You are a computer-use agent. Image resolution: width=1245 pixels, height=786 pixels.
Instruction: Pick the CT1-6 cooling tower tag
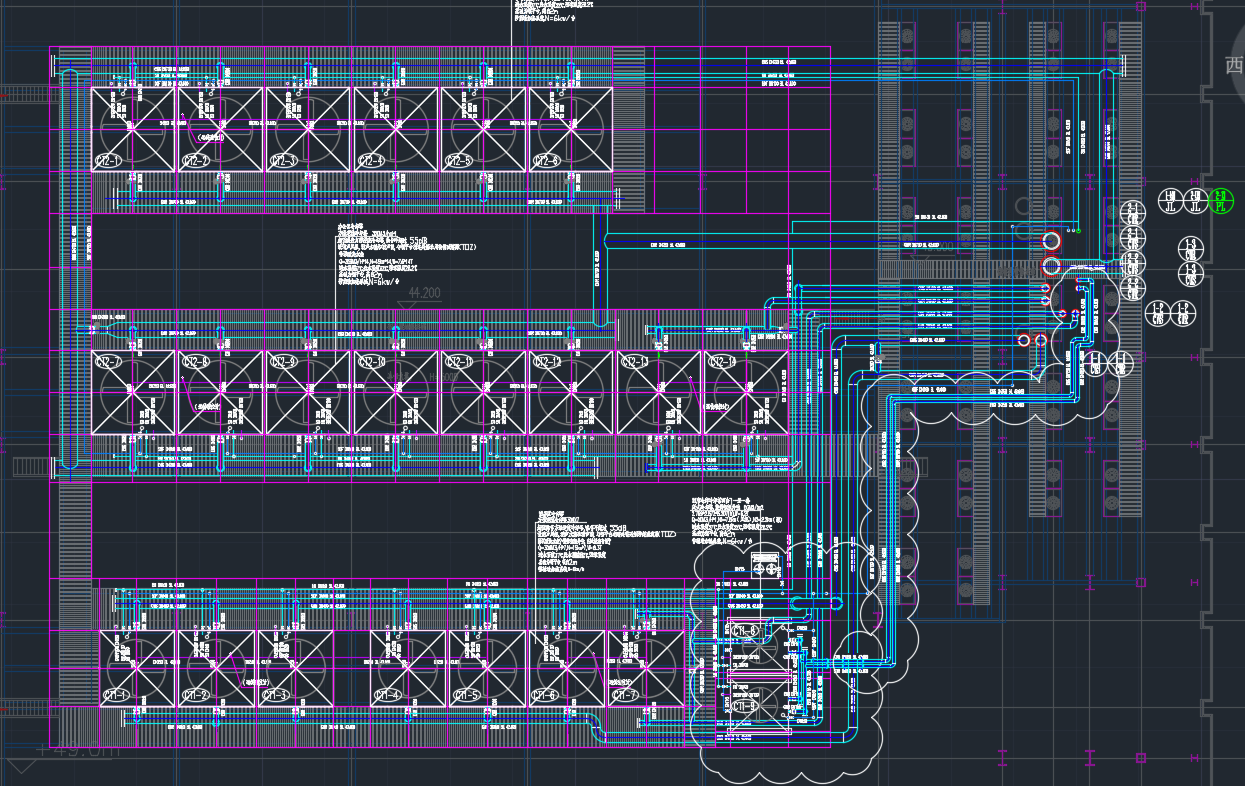coord(546,695)
